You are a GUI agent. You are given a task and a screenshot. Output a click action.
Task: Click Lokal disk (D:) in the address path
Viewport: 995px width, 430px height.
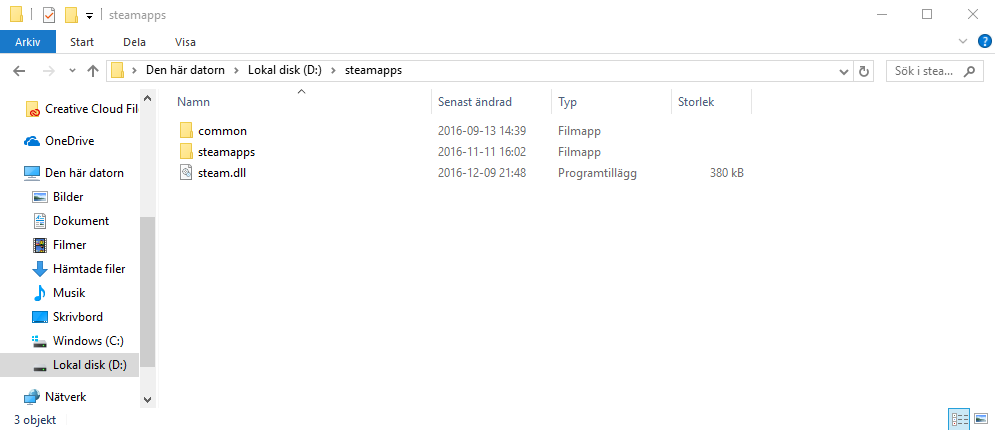[285, 71]
